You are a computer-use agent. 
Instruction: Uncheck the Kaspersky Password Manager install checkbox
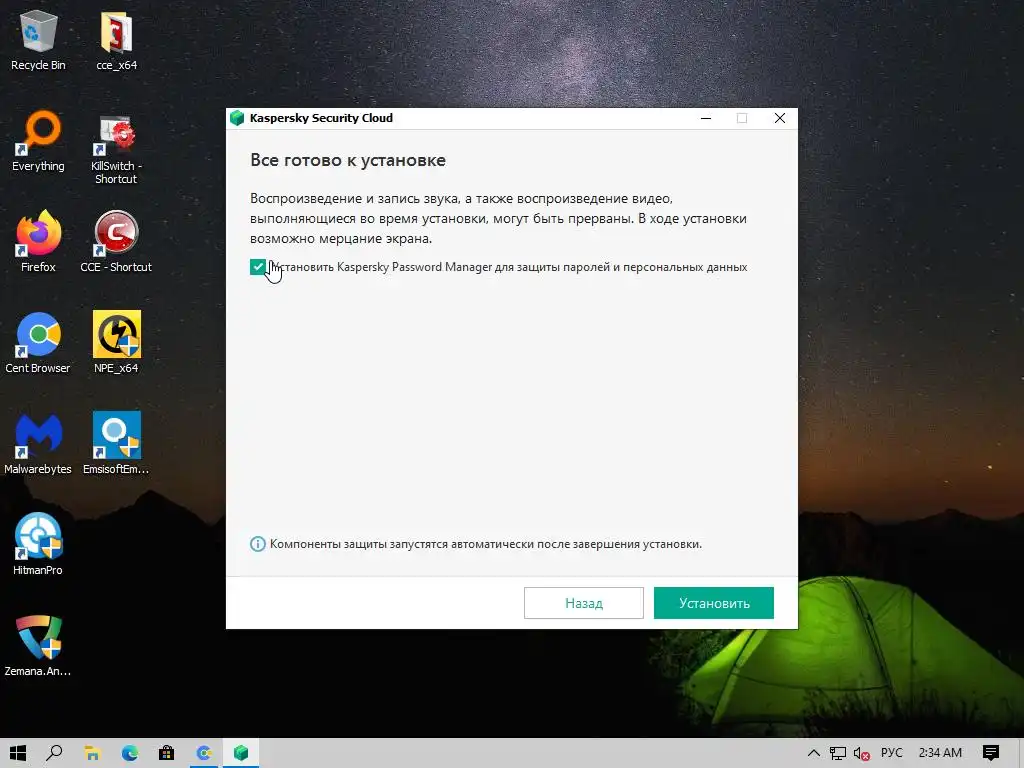[x=257, y=266]
